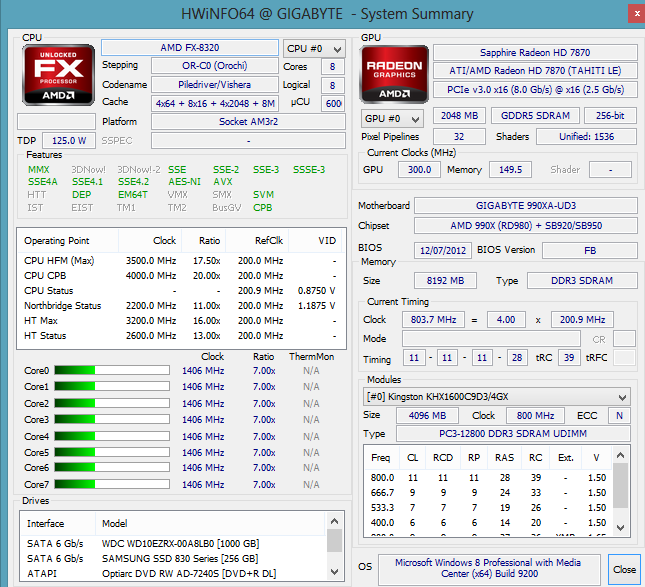Click the TDP 125.0 W value

[69, 141]
